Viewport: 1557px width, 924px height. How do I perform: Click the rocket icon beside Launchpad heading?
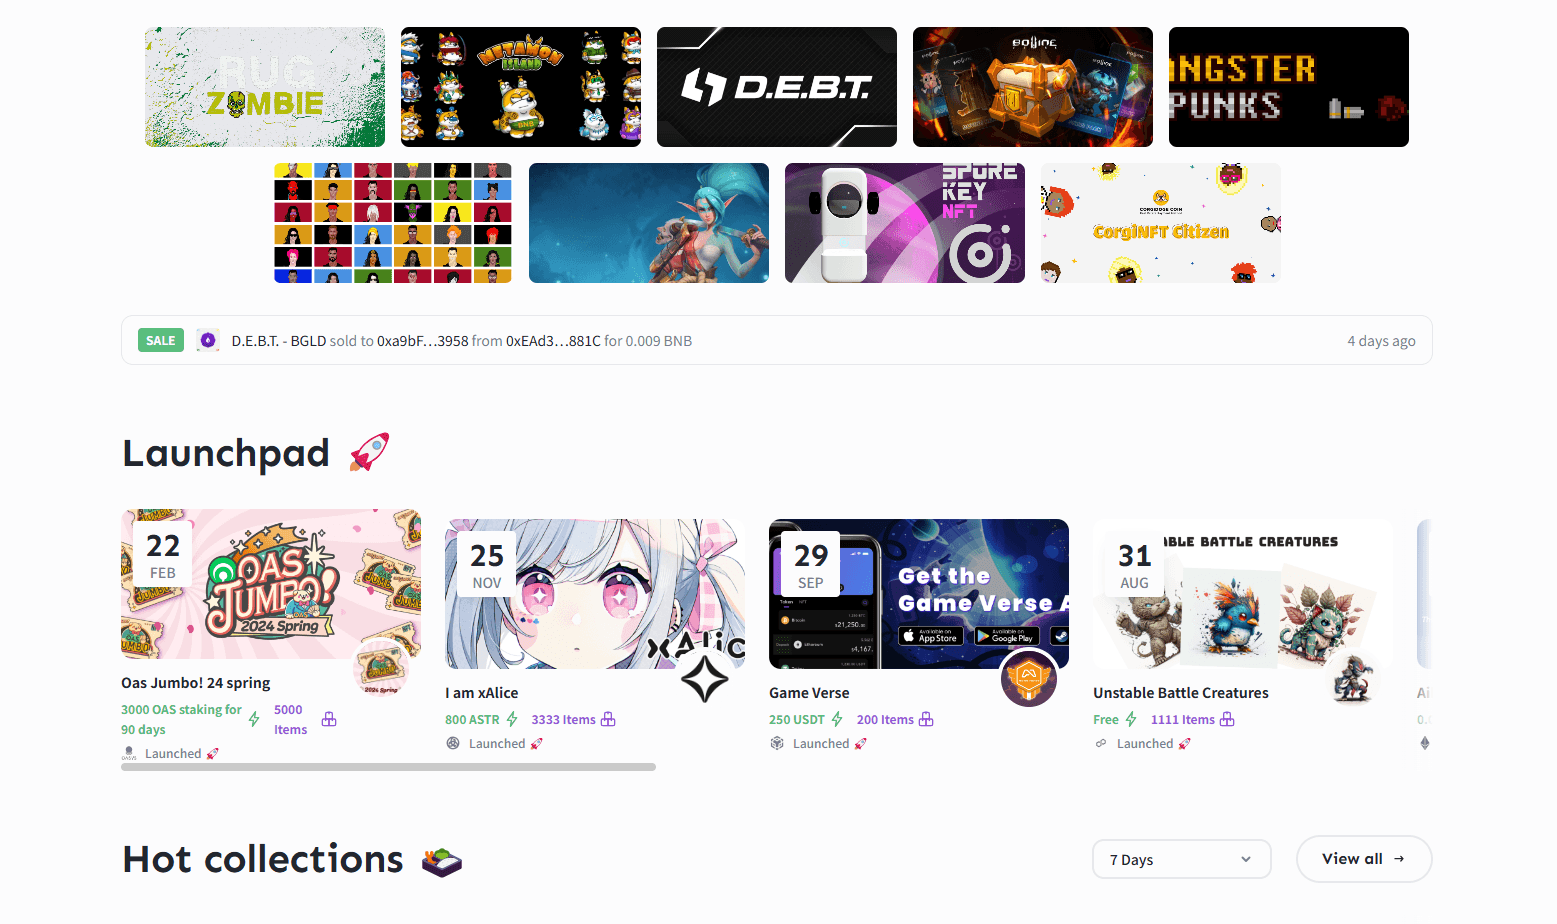pos(369,452)
